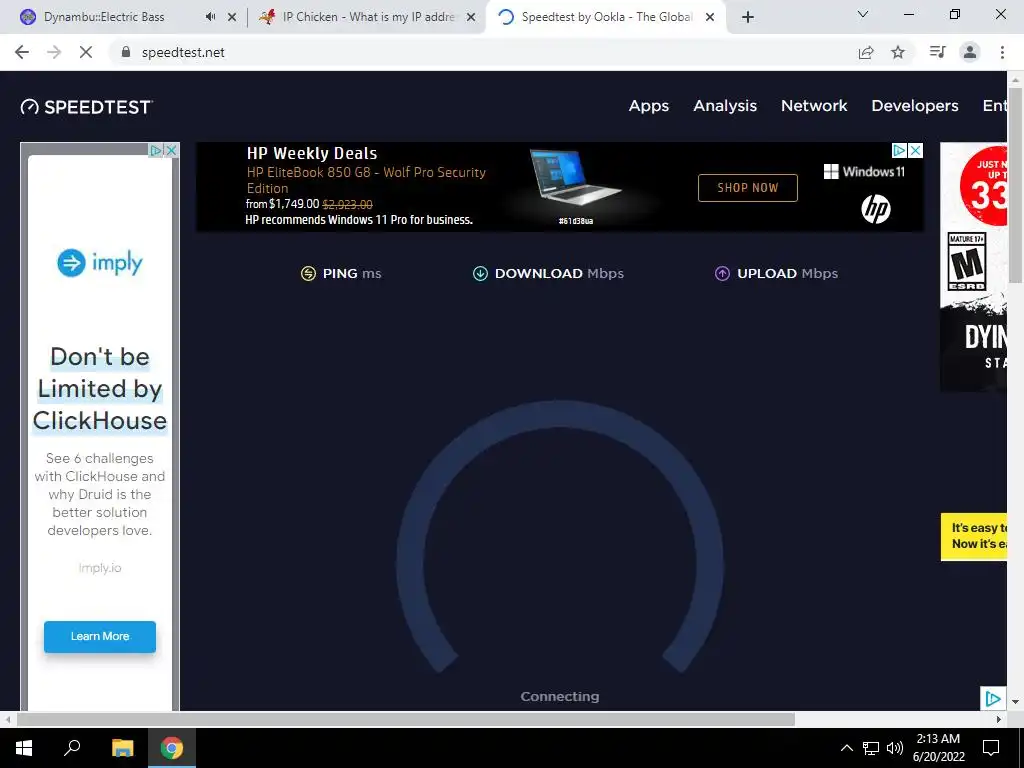Image resolution: width=1024 pixels, height=768 pixels.
Task: Click SHOP NOW in HP ad
Action: (748, 188)
